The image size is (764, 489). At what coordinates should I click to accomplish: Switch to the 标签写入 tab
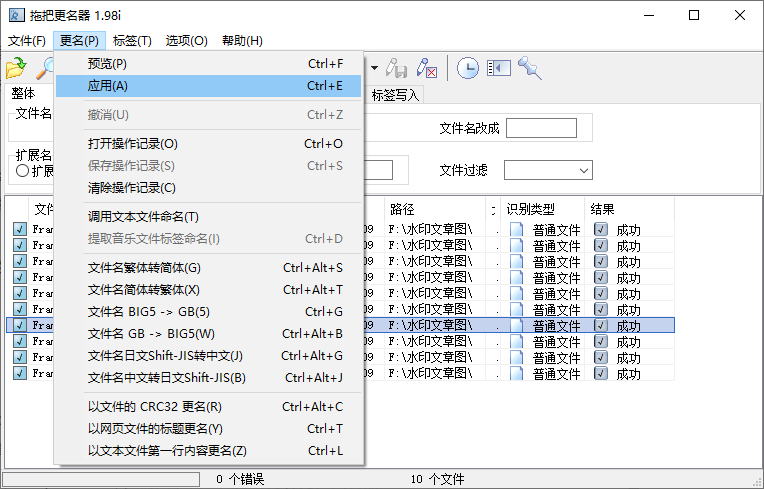[x=395, y=95]
